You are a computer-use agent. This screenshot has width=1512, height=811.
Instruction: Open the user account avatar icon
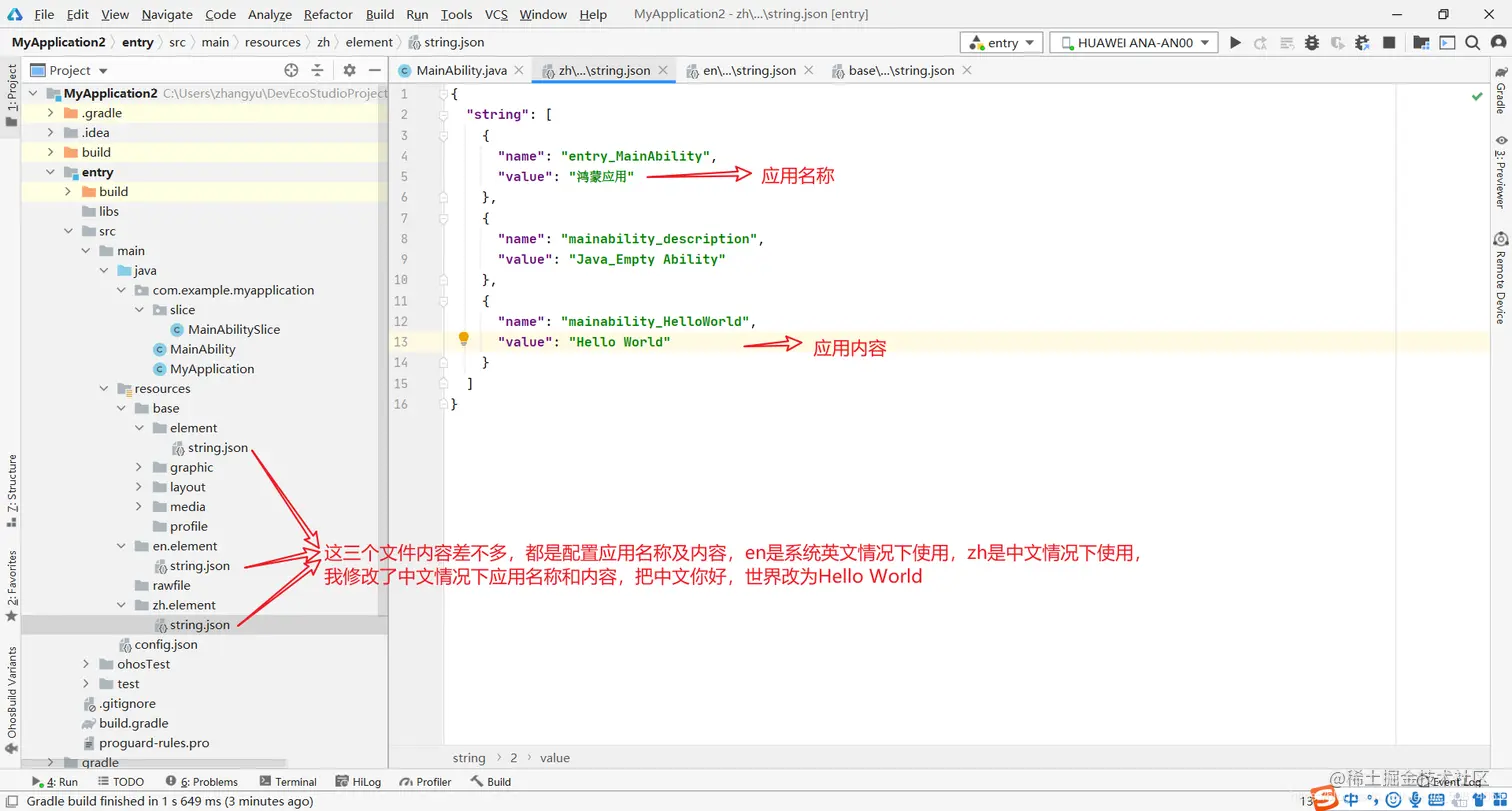1497,43
